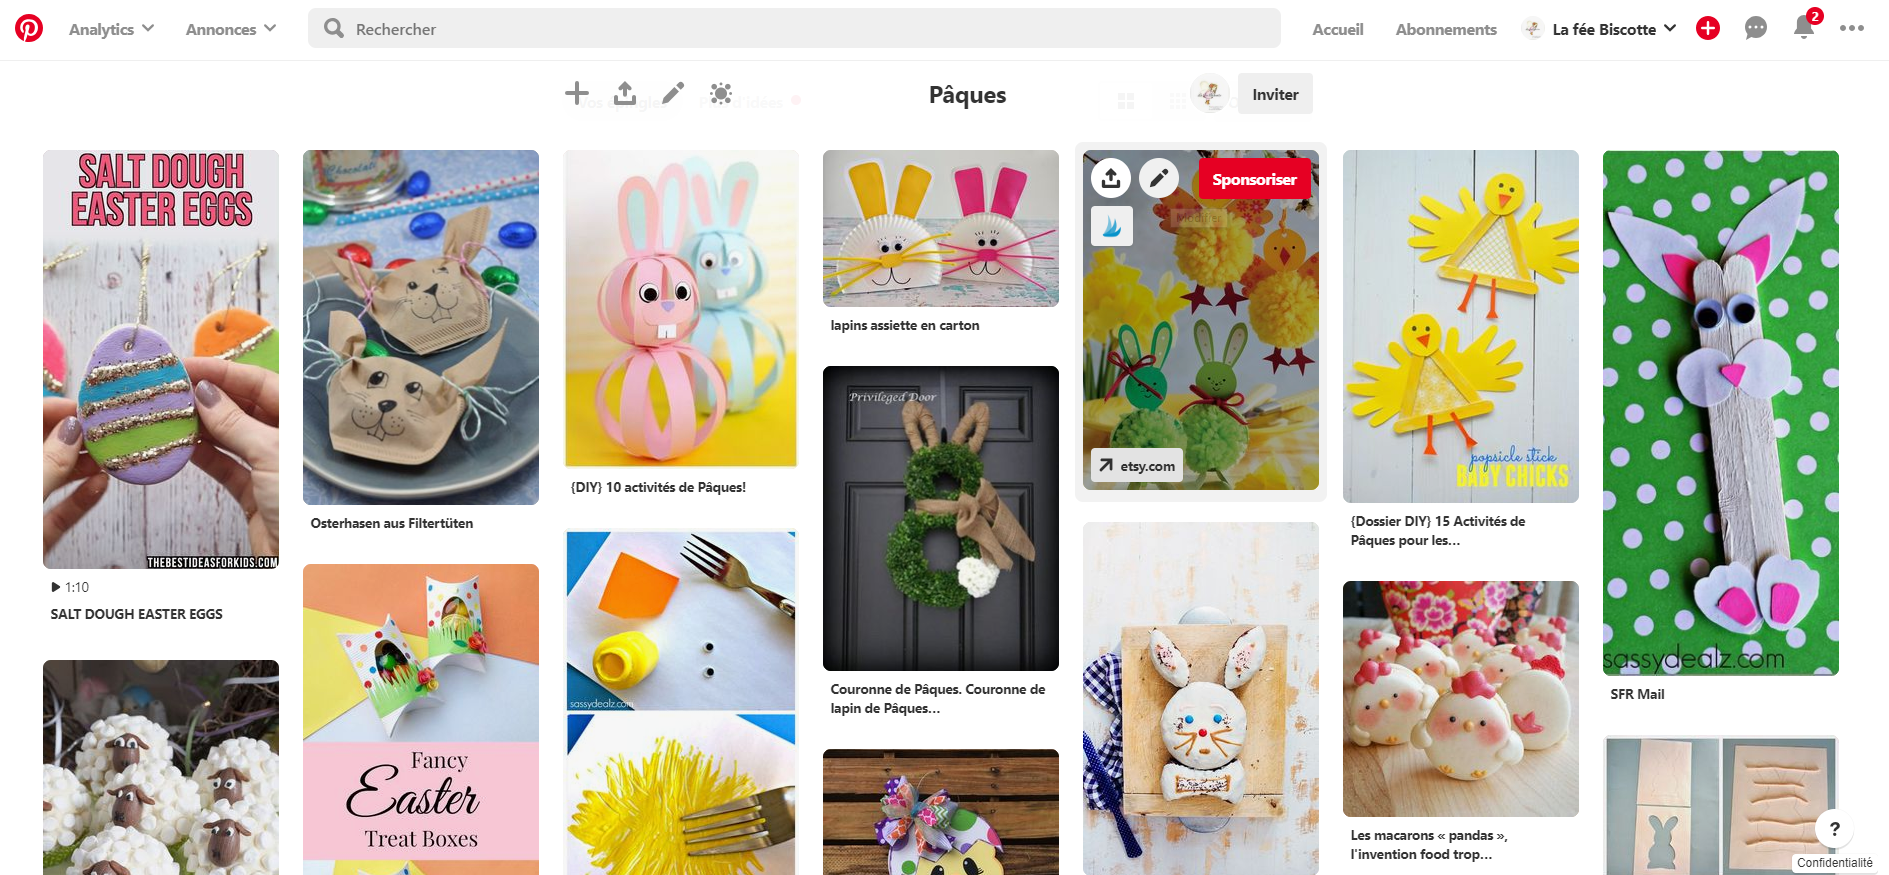Open the etsy.com link on pin
This screenshot has width=1889, height=875.
tap(1136, 465)
